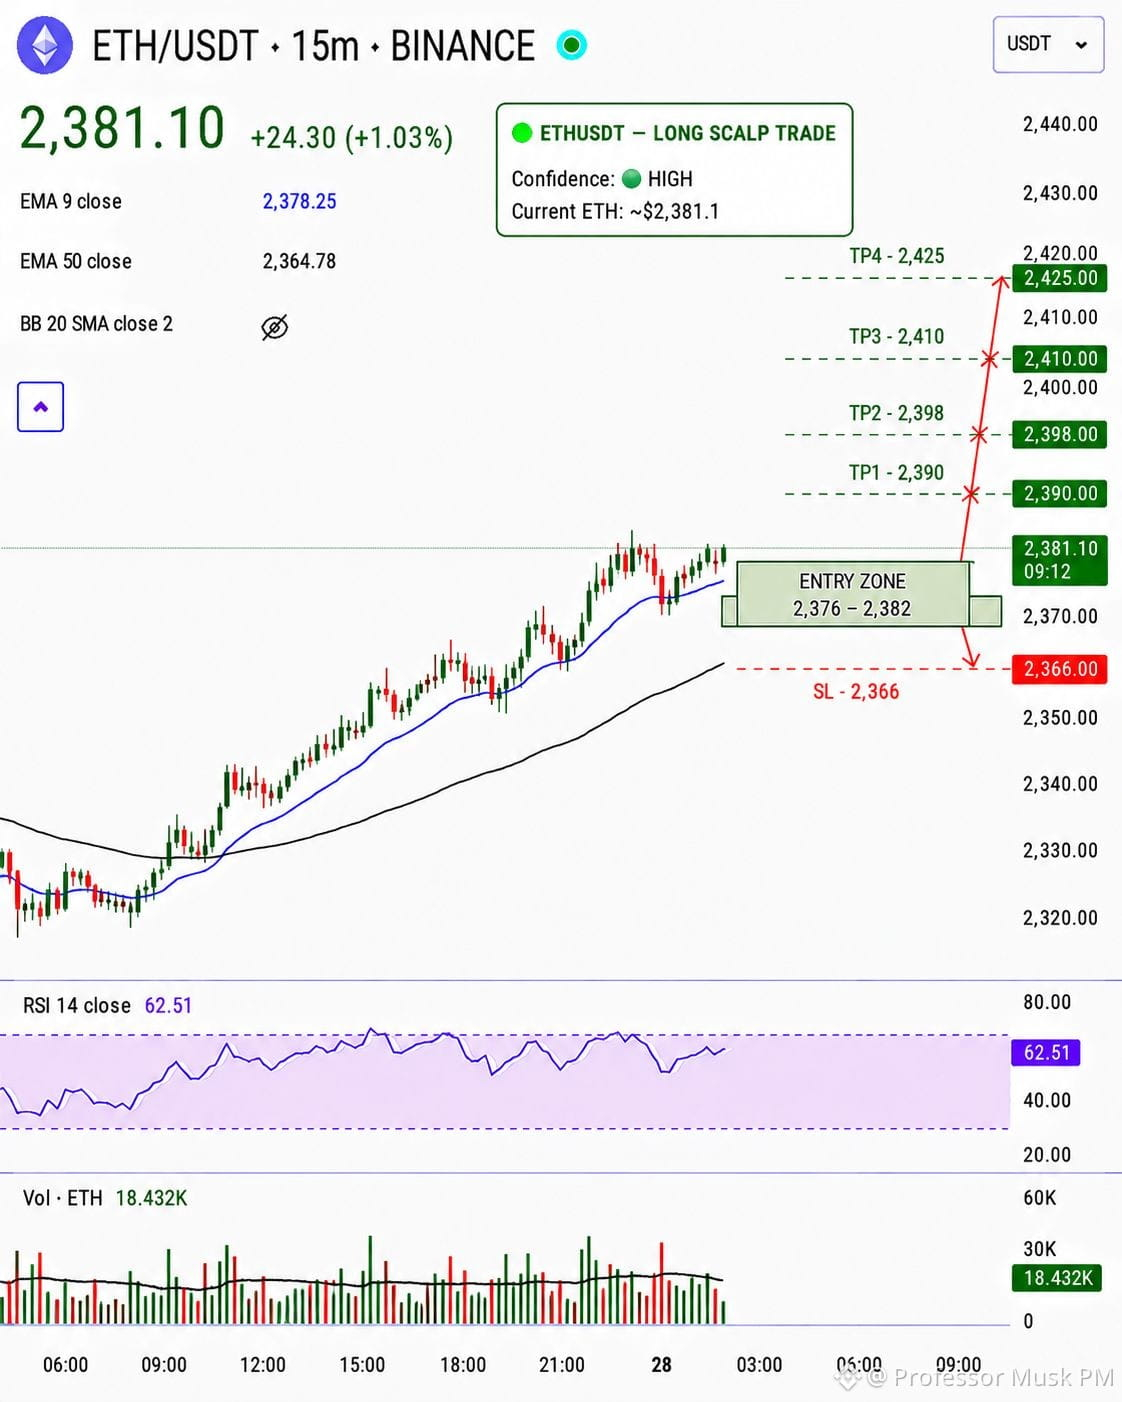The width and height of the screenshot is (1122, 1402).
Task: Click the 03:00 time axis label
Action: (x=760, y=1365)
